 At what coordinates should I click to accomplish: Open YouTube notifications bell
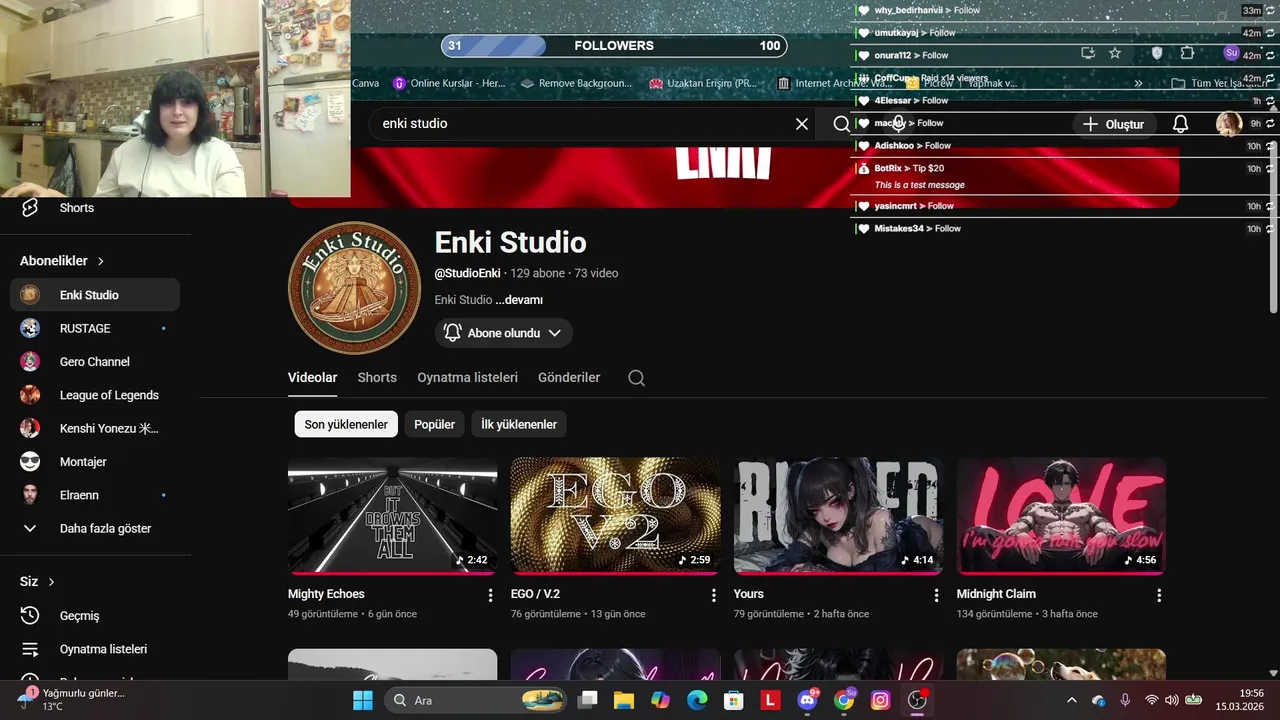[1180, 124]
